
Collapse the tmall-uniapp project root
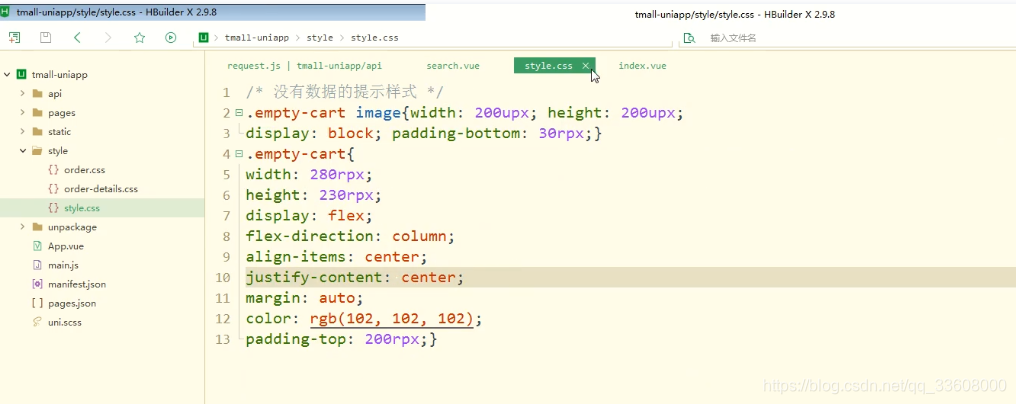tap(6, 75)
